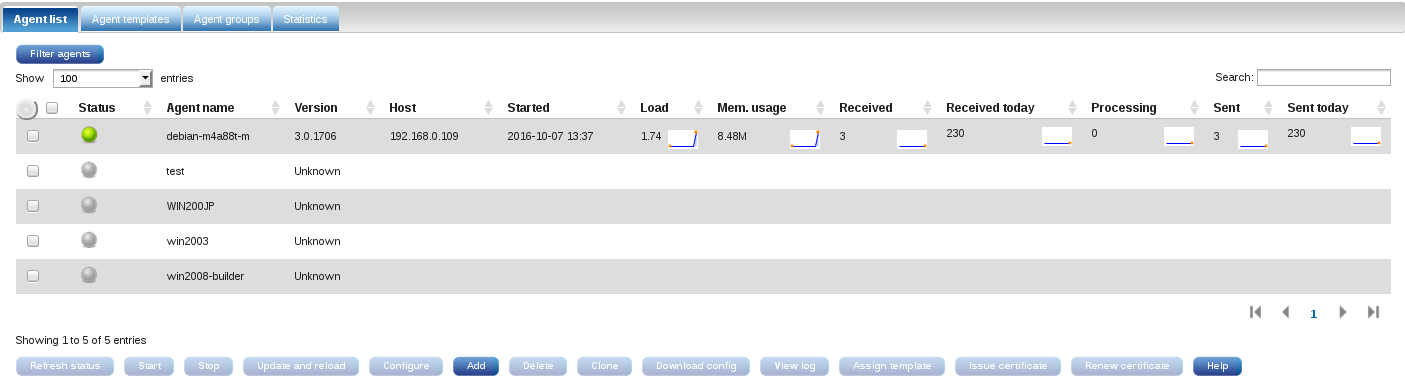Switch to Agent groups tab
Viewport: 1405px width, 384px height.
point(227,19)
